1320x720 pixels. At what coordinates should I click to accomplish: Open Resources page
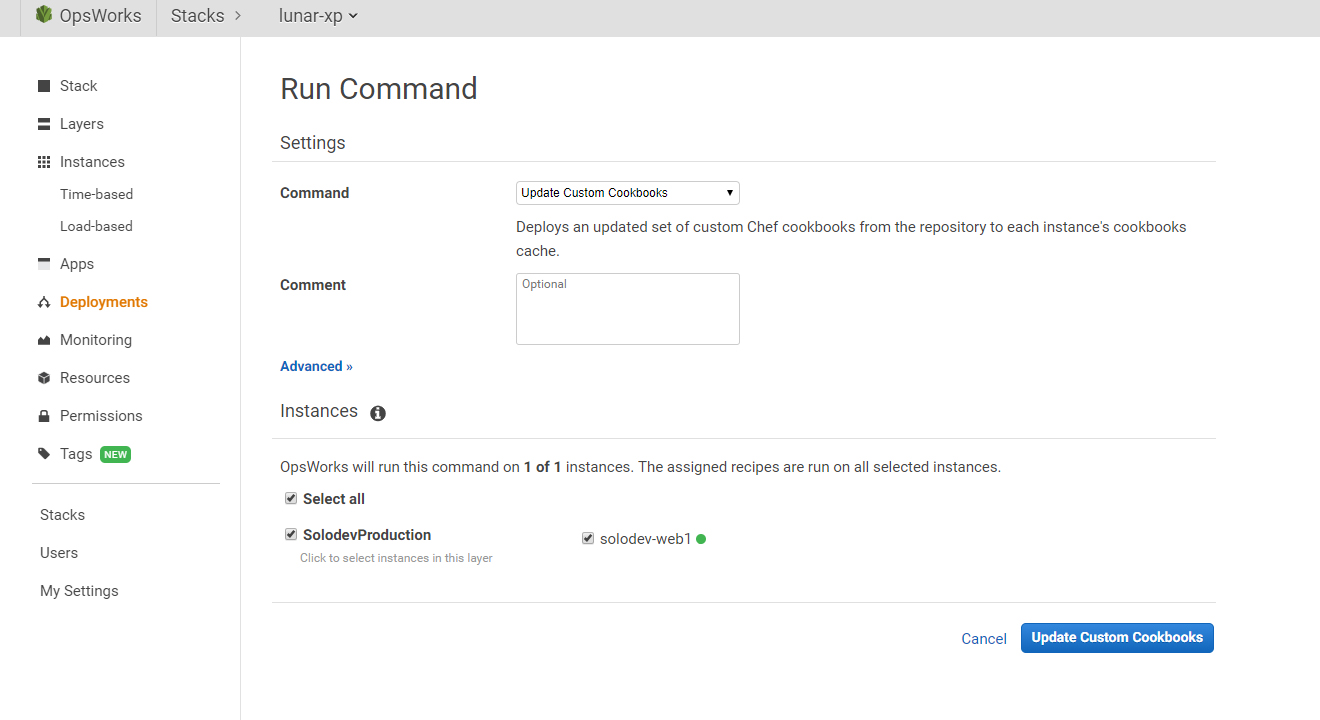95,378
